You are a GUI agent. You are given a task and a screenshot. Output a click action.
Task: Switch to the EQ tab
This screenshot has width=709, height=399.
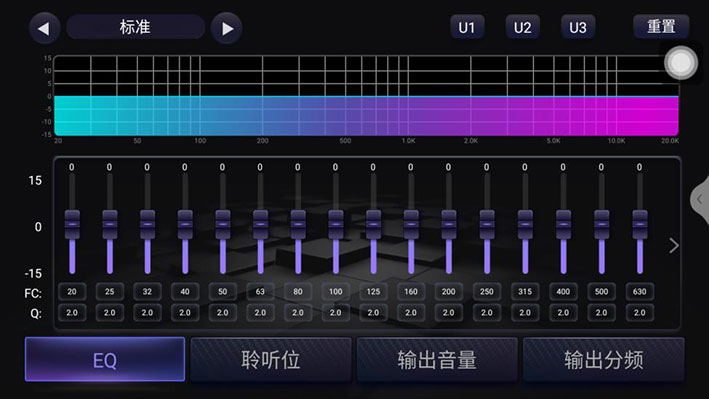pyautogui.click(x=105, y=359)
